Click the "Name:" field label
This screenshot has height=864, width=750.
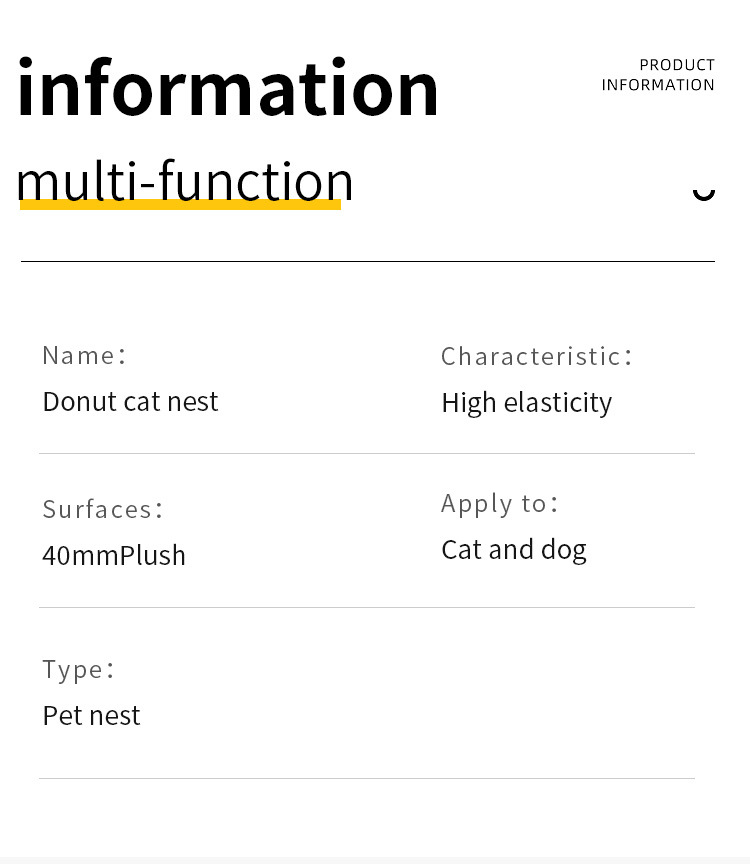(x=85, y=355)
